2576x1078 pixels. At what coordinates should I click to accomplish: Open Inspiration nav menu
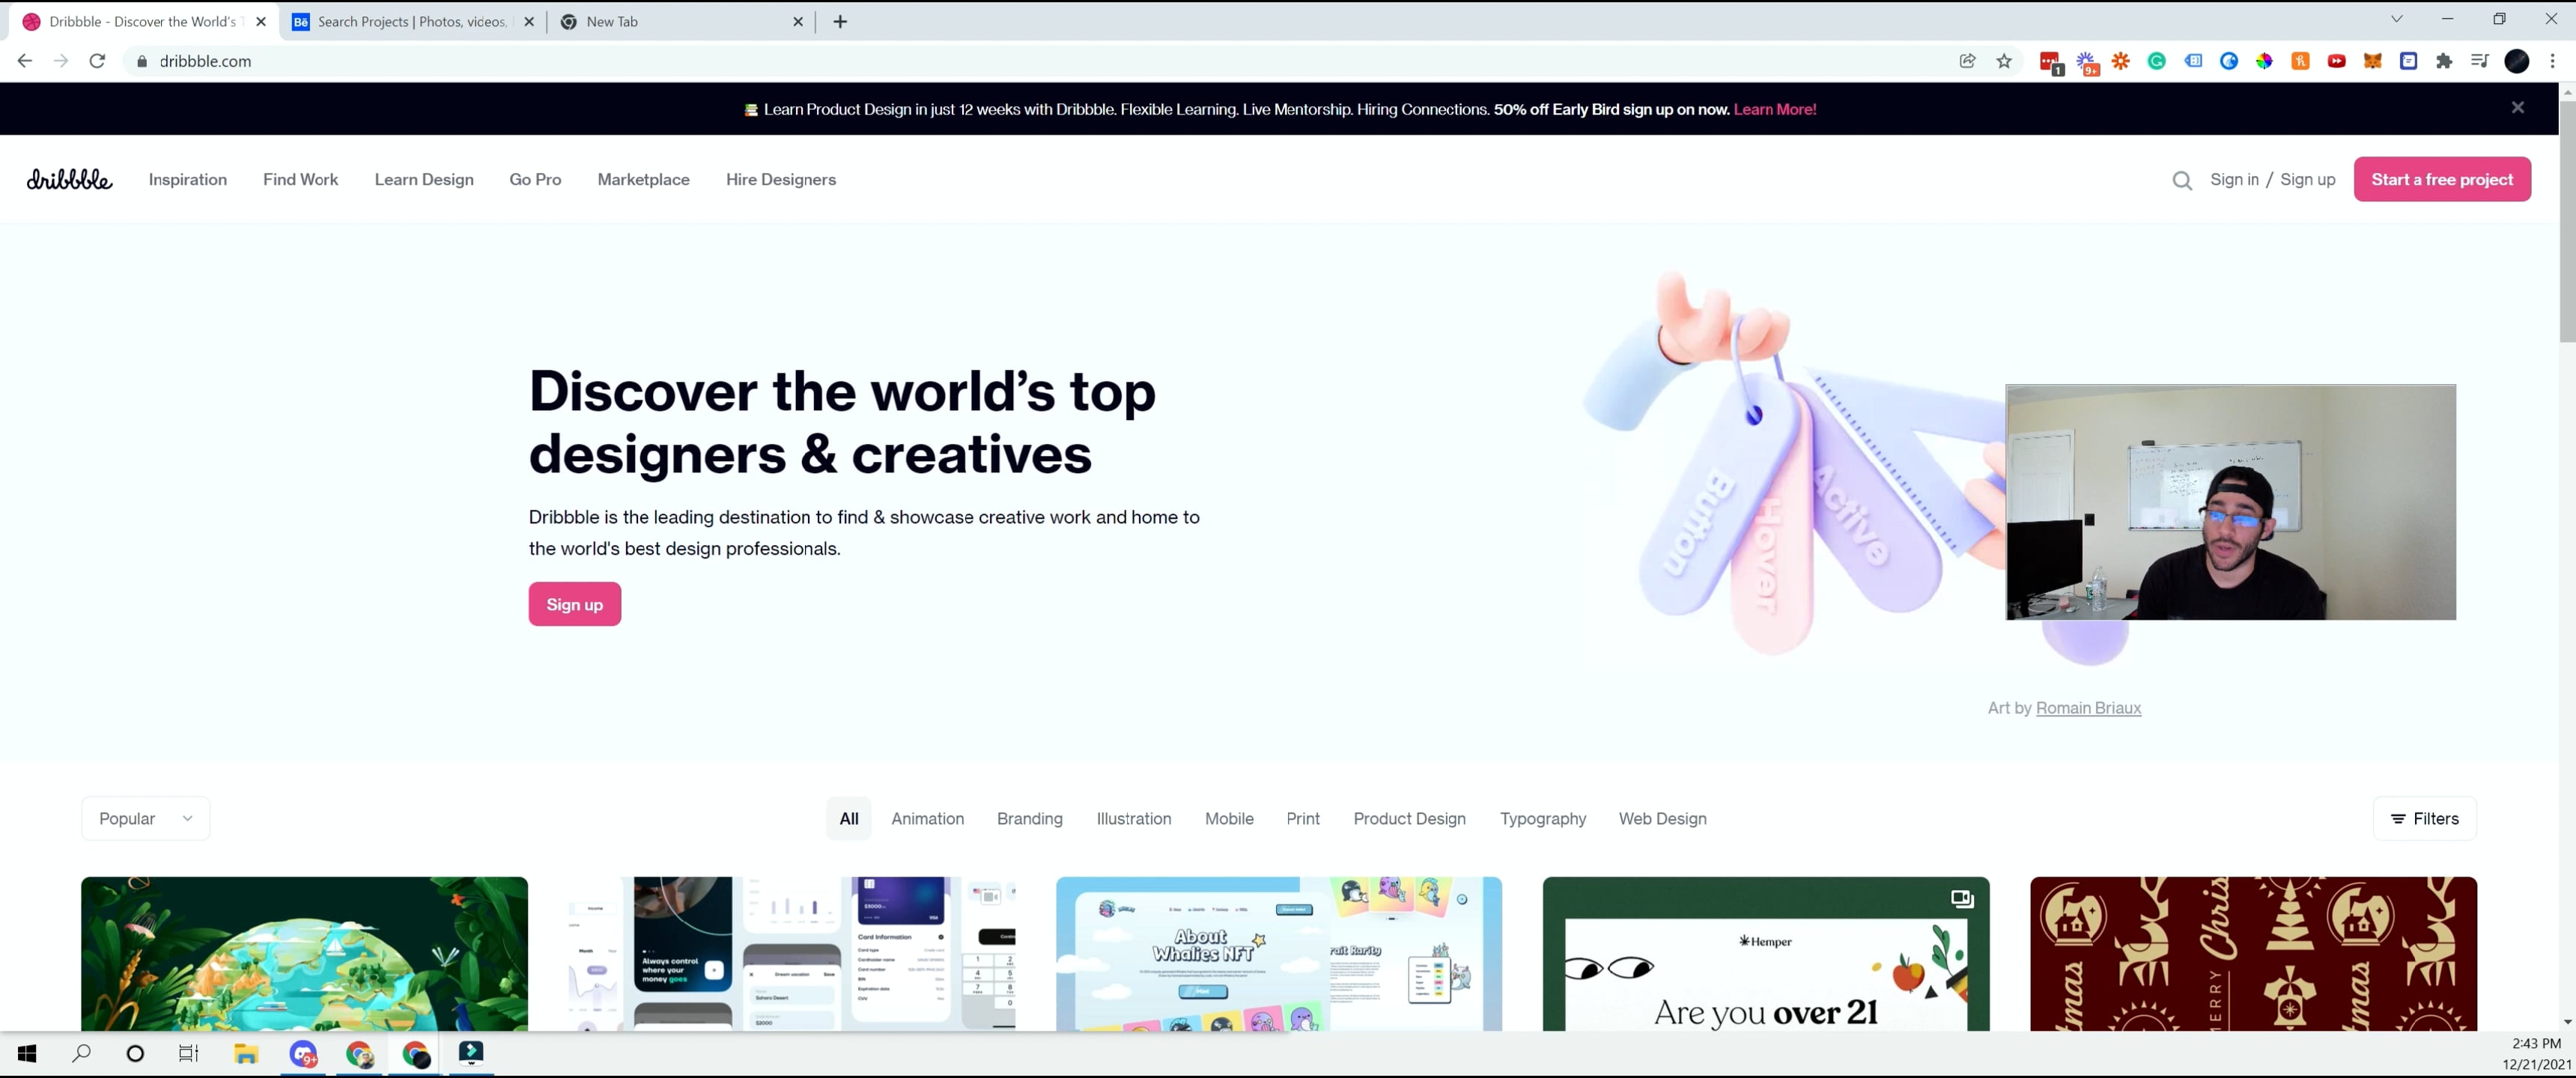(188, 179)
